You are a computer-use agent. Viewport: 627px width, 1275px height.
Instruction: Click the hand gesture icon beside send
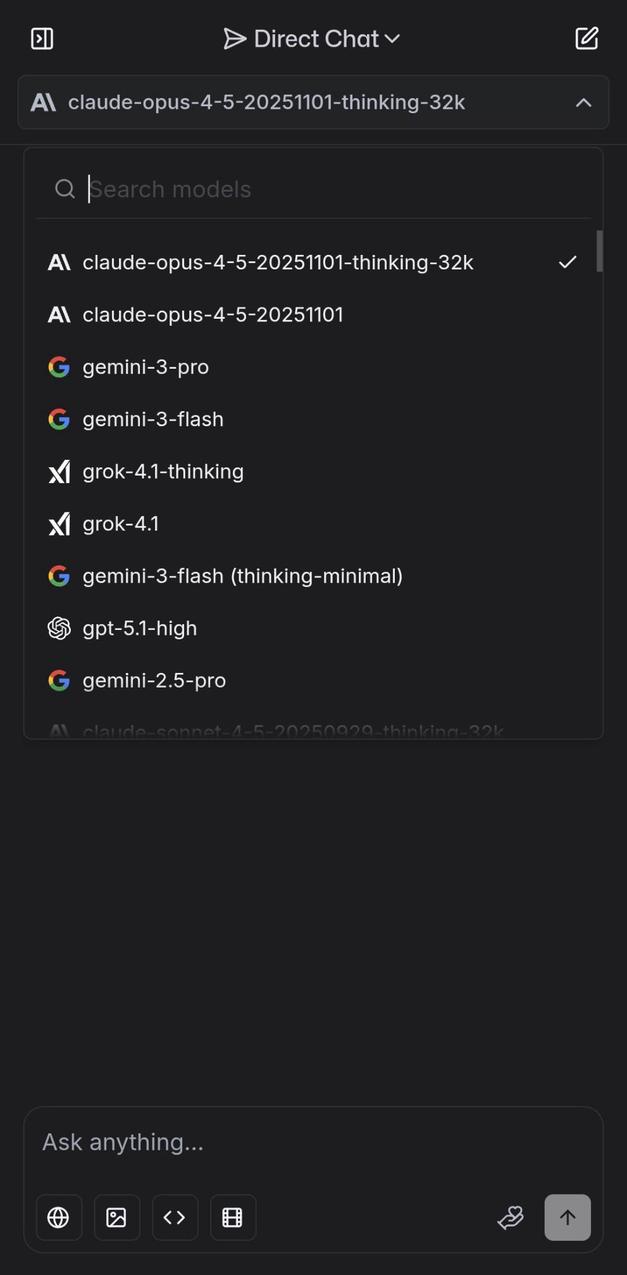[x=510, y=1217]
